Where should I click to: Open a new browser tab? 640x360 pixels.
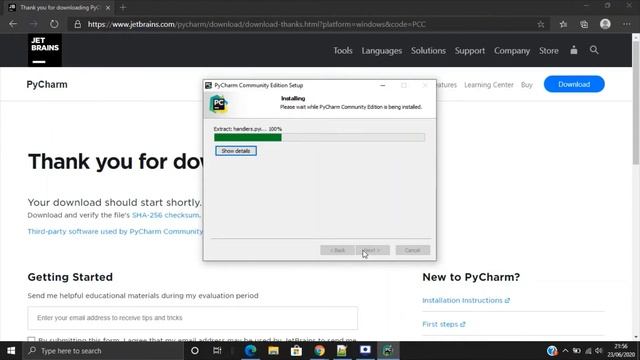[x=123, y=7]
